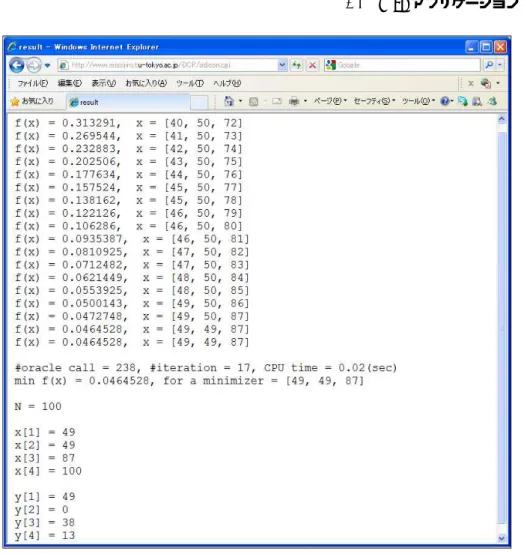Click the 'N = 100' text

38,407
